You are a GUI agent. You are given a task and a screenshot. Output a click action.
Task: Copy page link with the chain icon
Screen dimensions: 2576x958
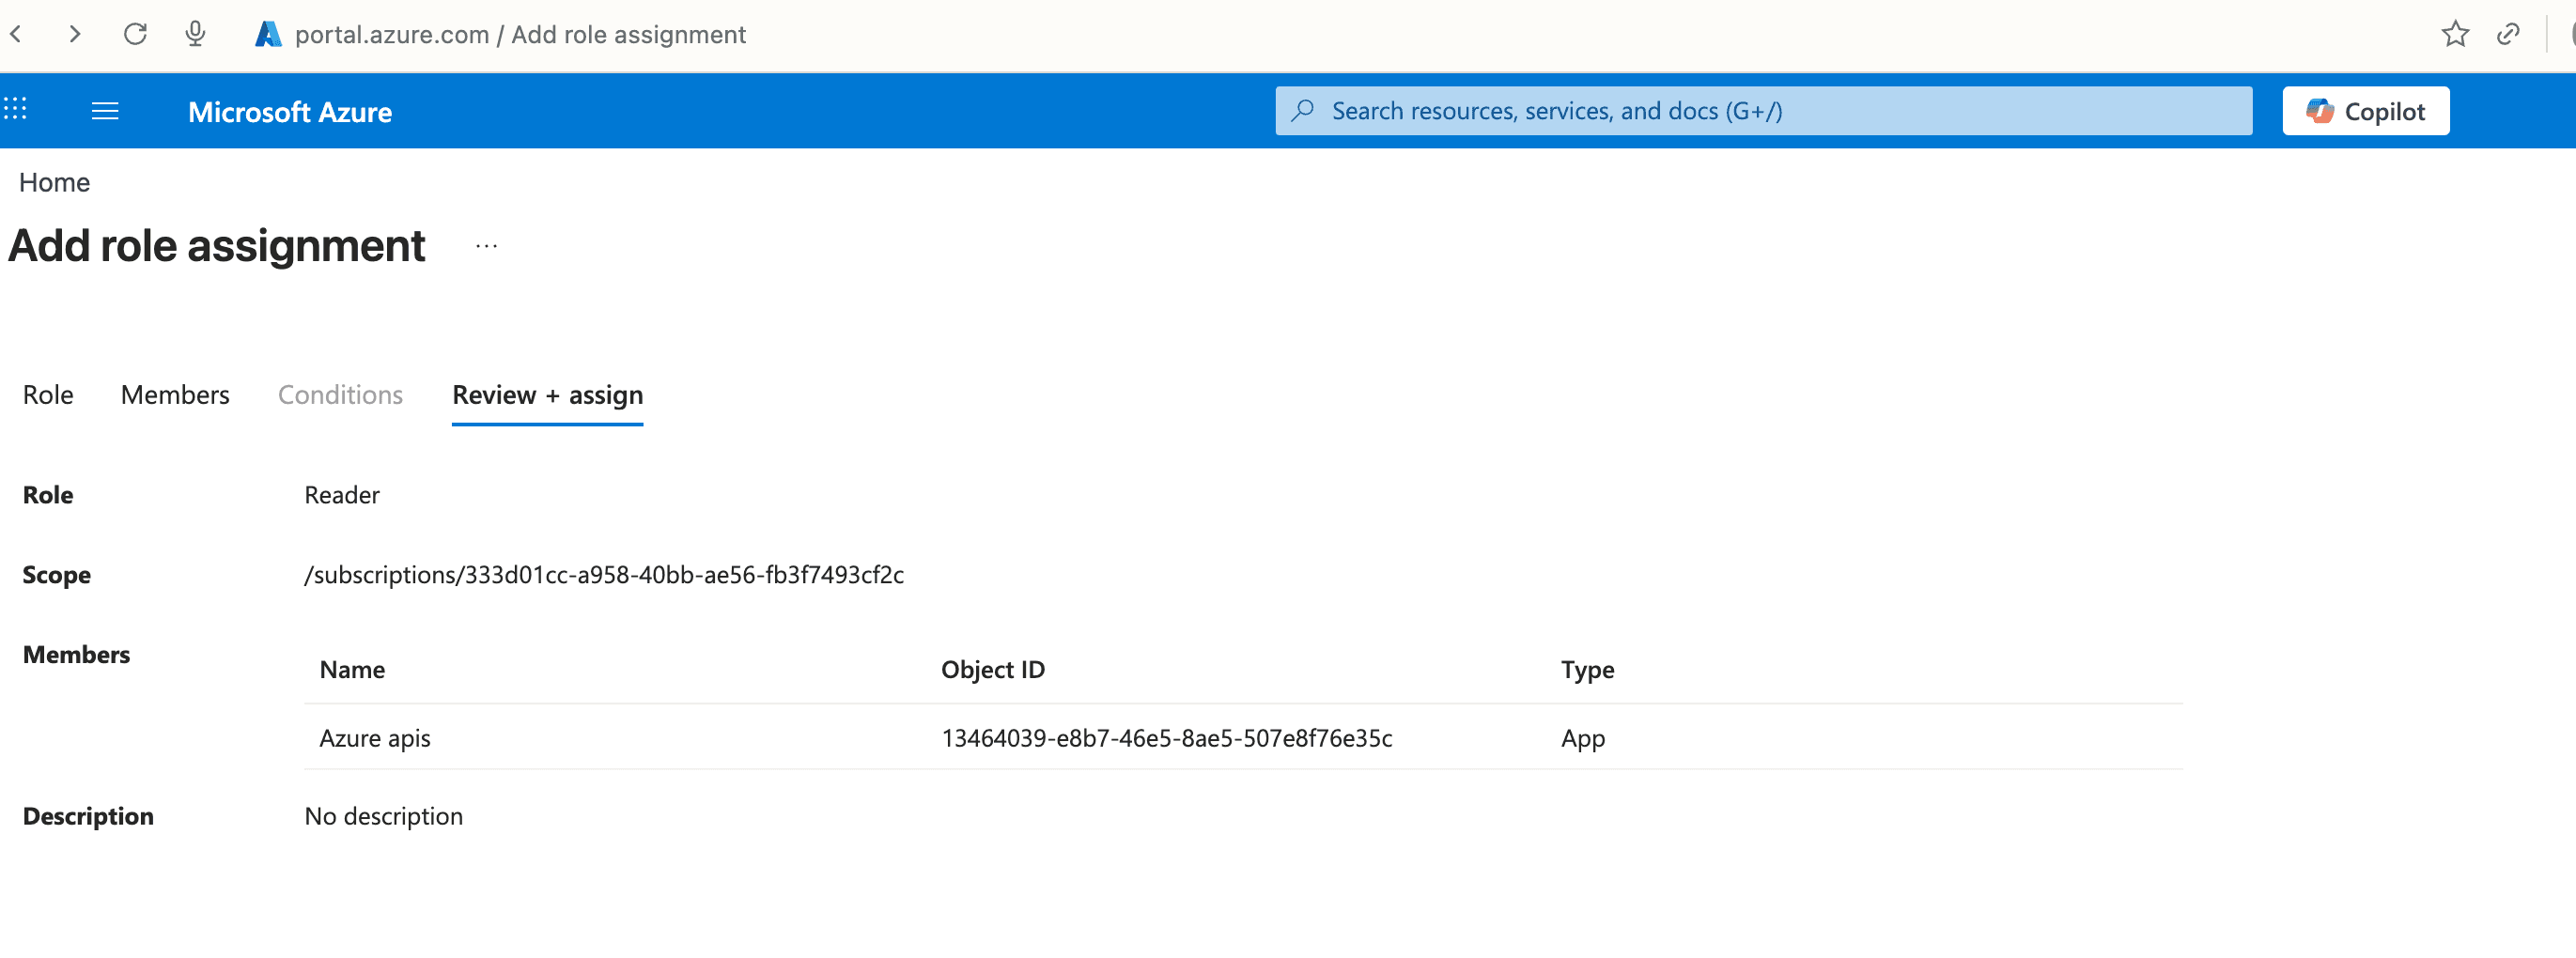(2508, 34)
